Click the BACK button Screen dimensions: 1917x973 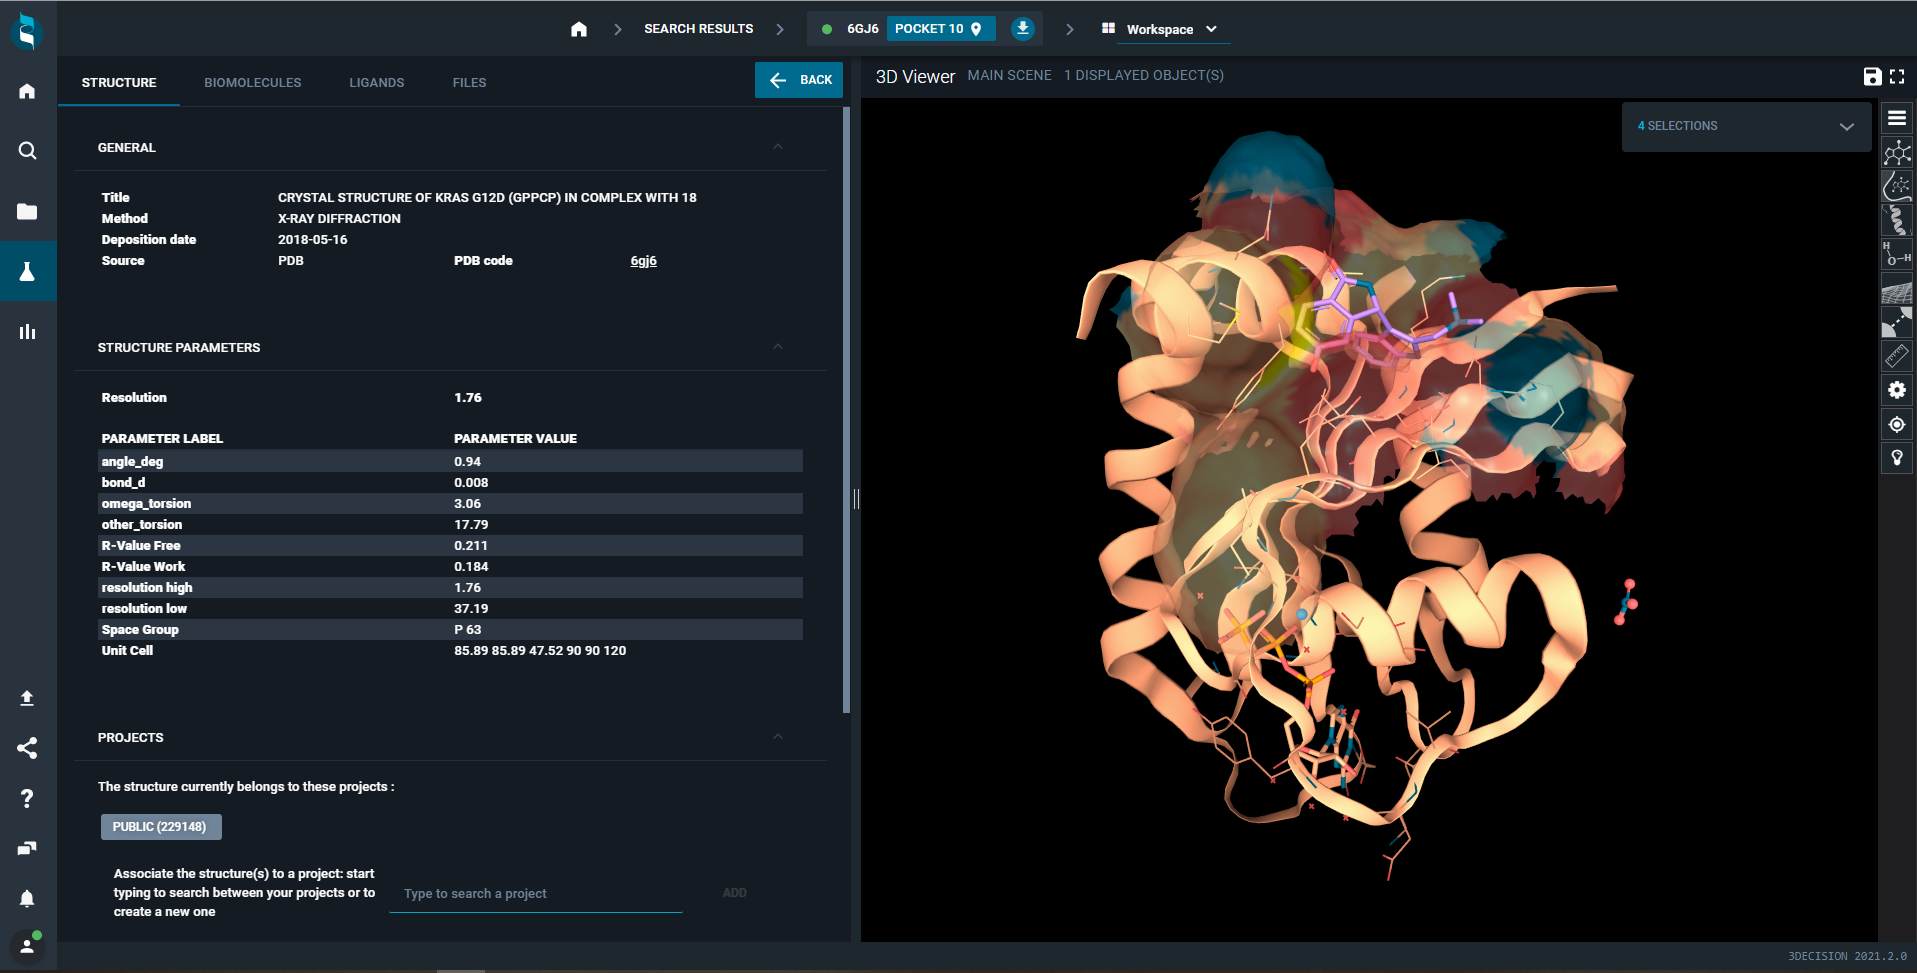[799, 79]
